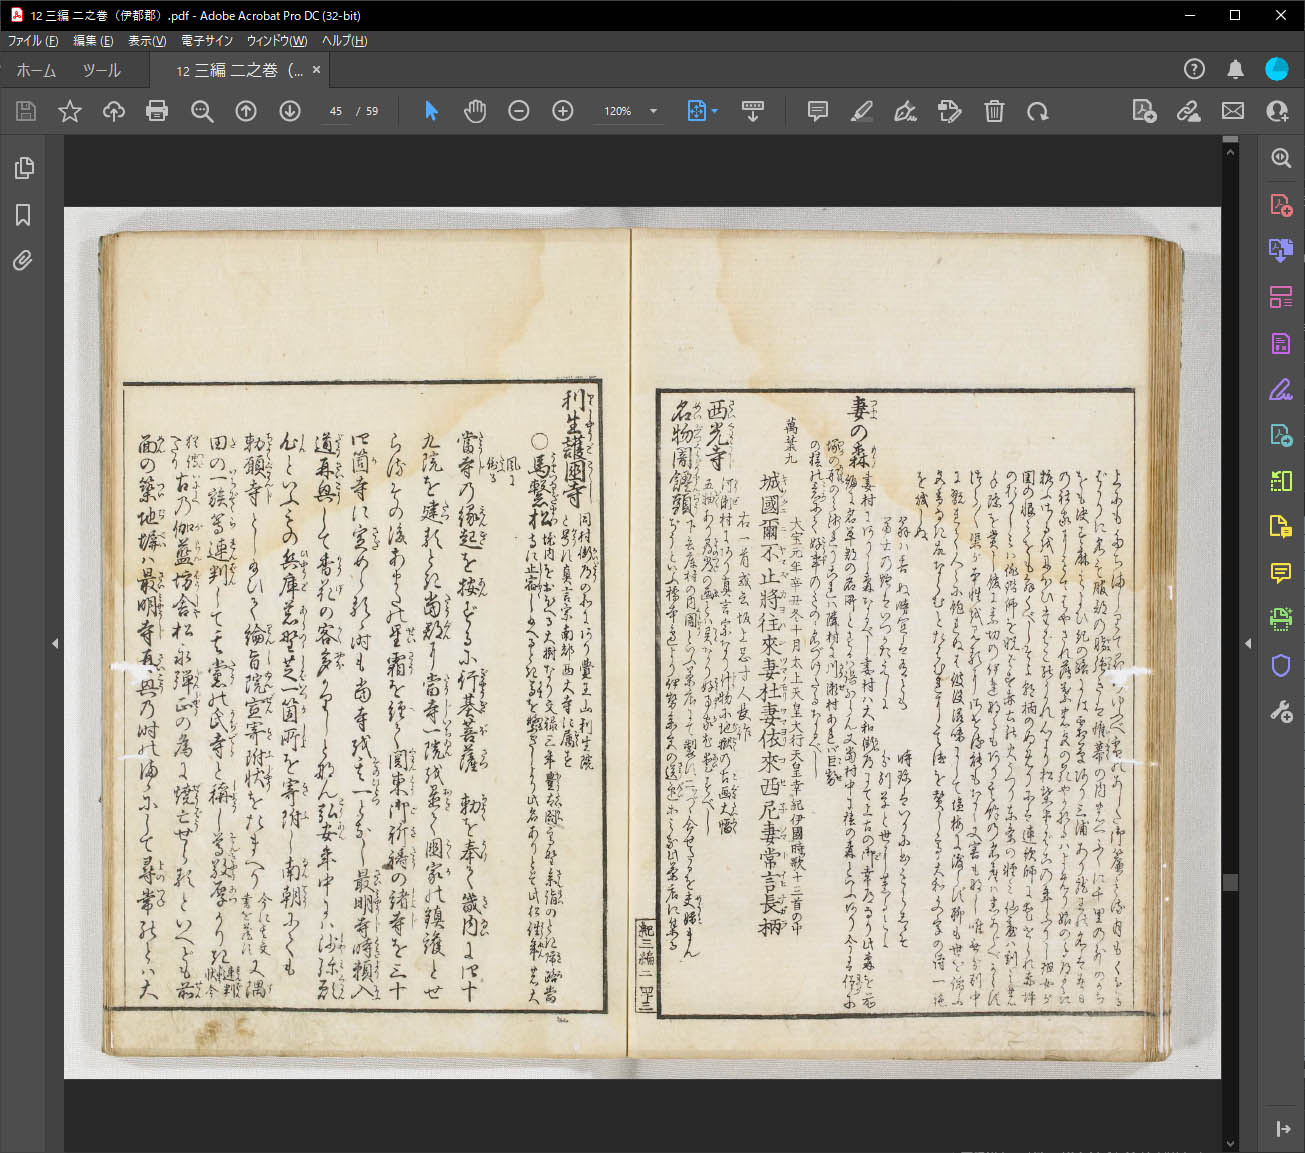Expand the fit page options arrow
Image resolution: width=1305 pixels, height=1153 pixels.
714,111
